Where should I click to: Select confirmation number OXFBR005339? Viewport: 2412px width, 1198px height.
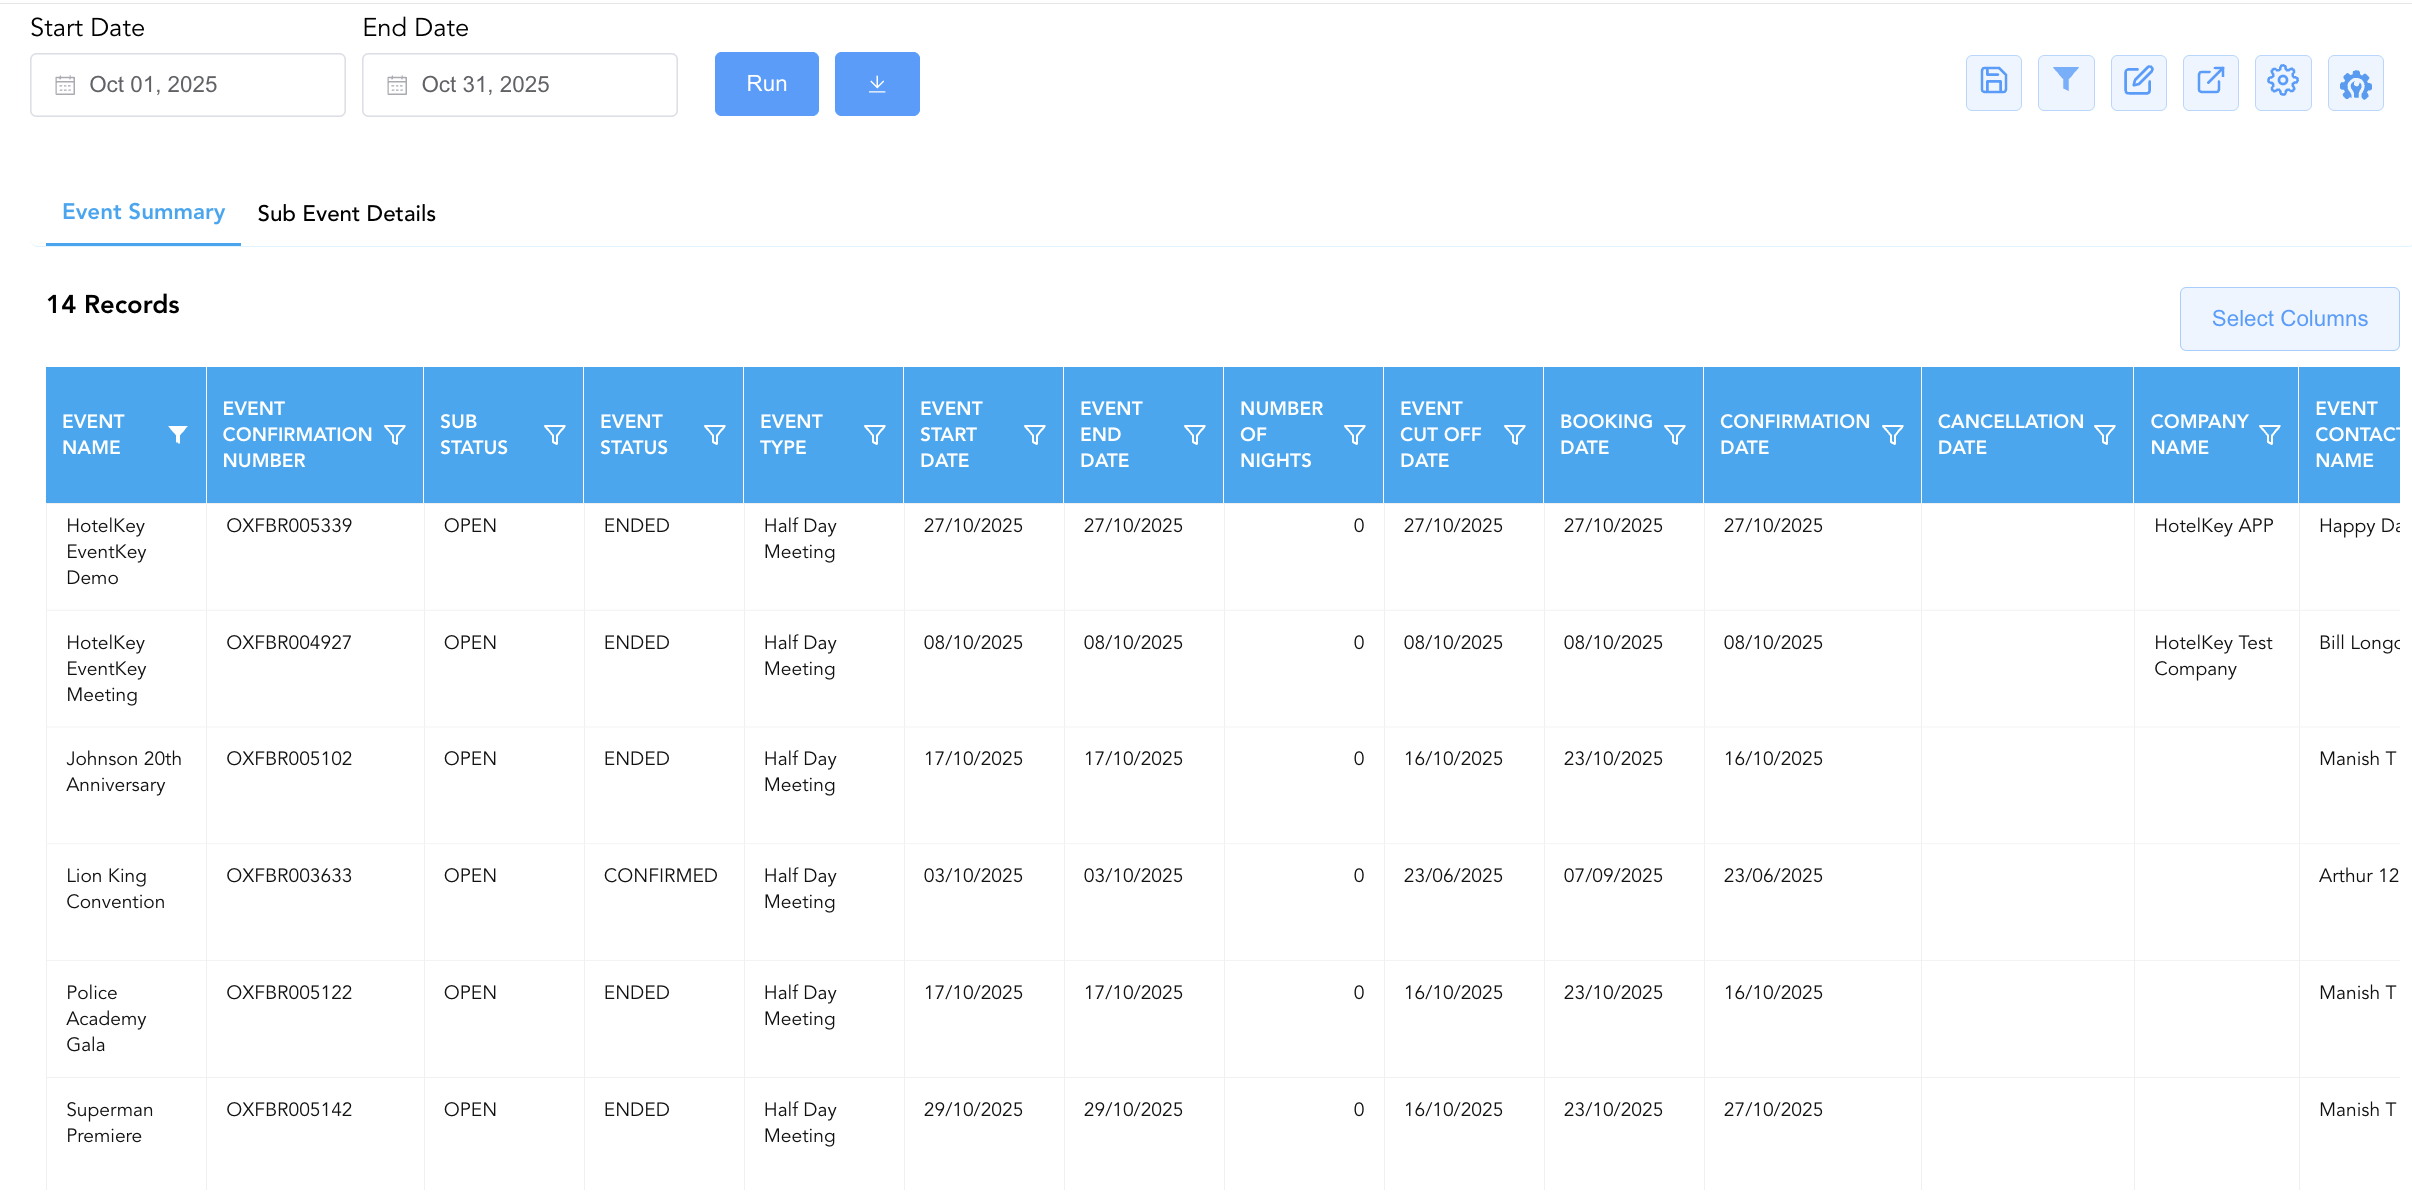(289, 525)
